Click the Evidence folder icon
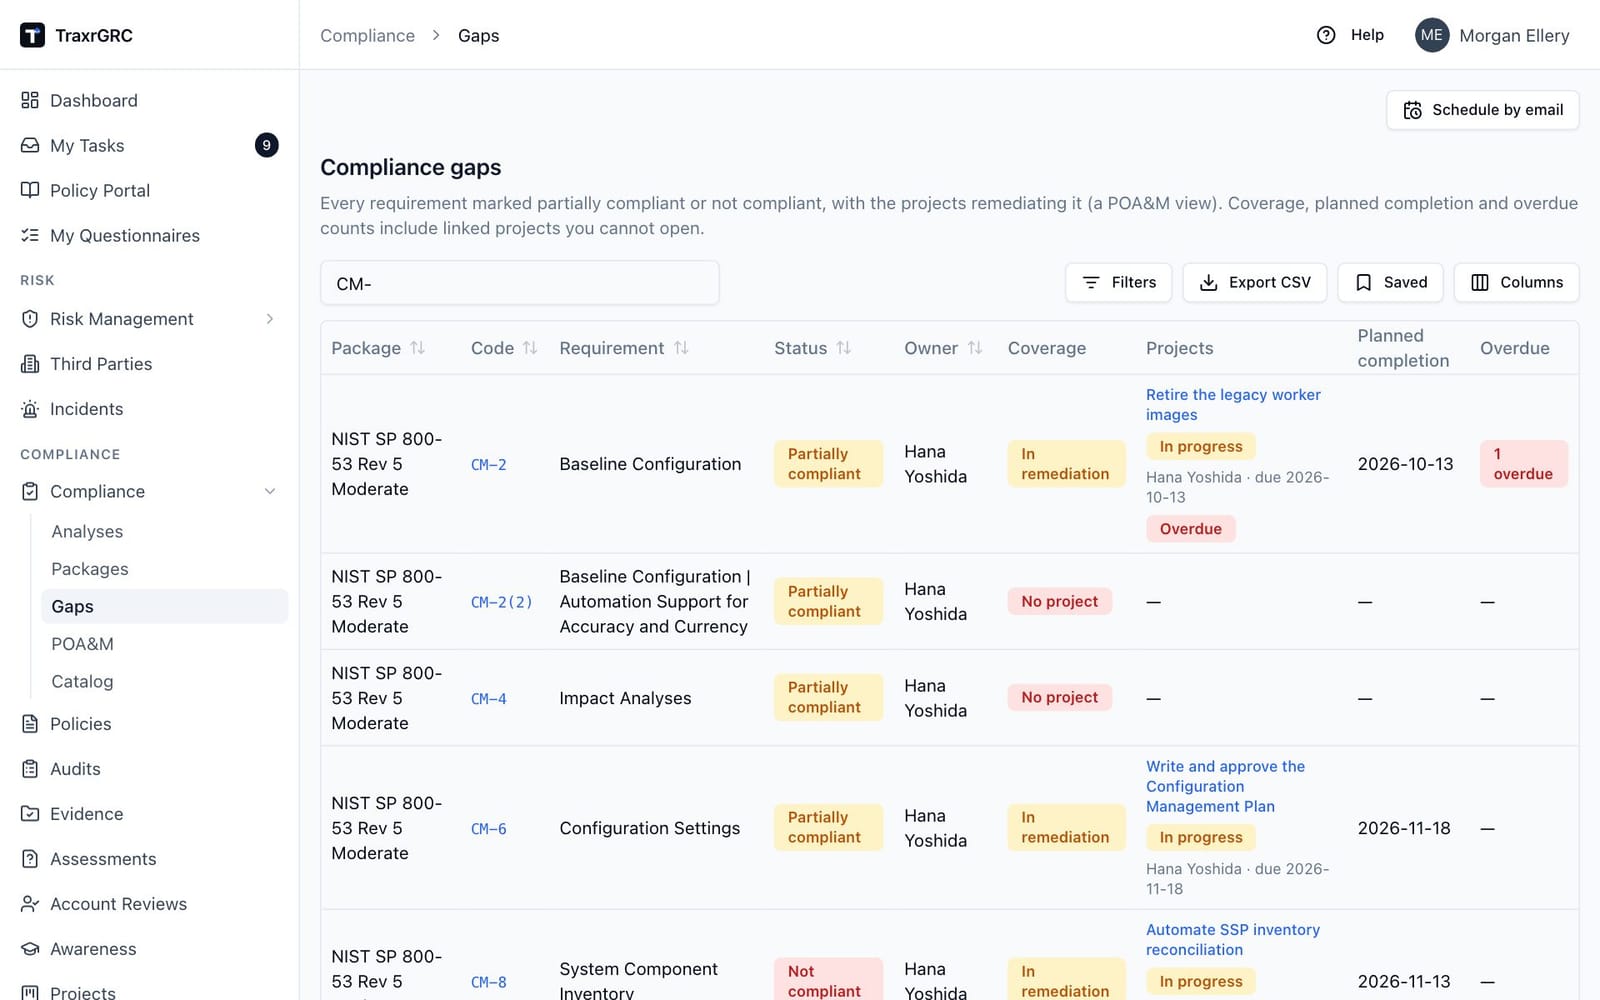This screenshot has width=1600, height=1000. pos(30,814)
